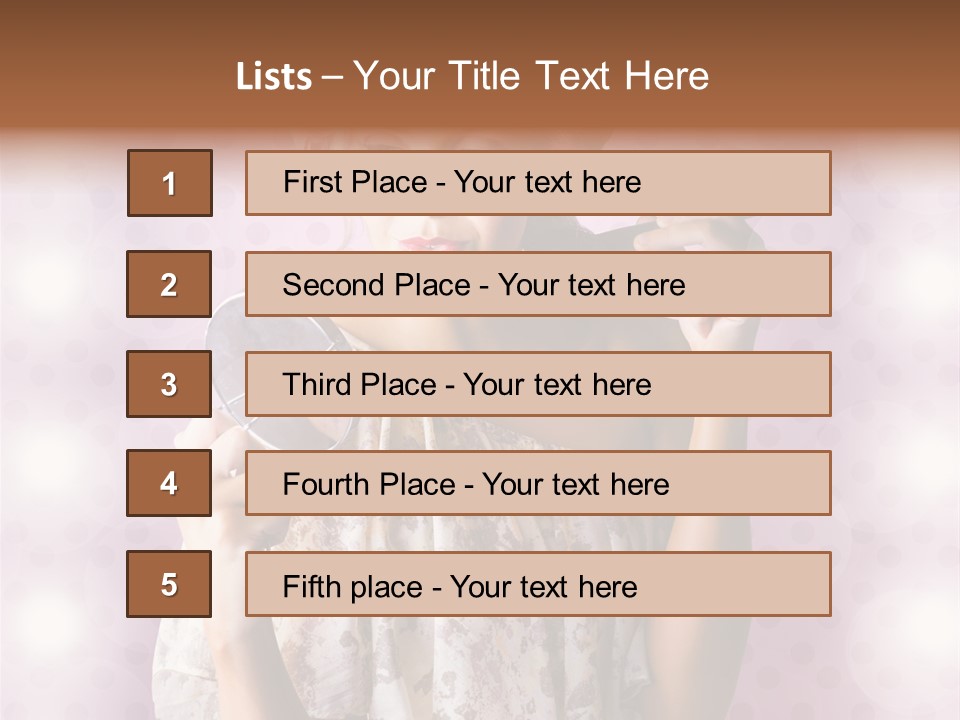Click empty right end of Fifth place bar

click(x=760, y=584)
